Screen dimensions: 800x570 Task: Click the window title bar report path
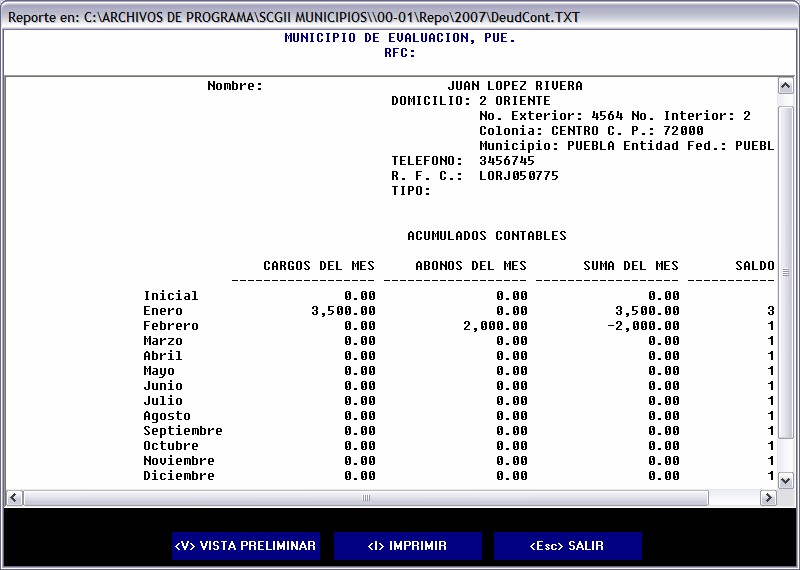[294, 17]
